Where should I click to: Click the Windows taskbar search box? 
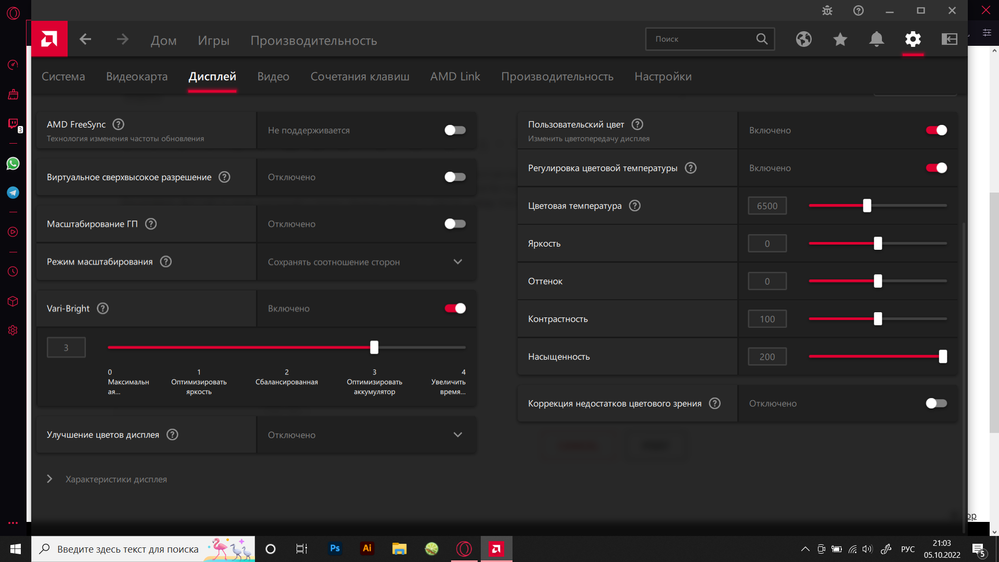143,549
